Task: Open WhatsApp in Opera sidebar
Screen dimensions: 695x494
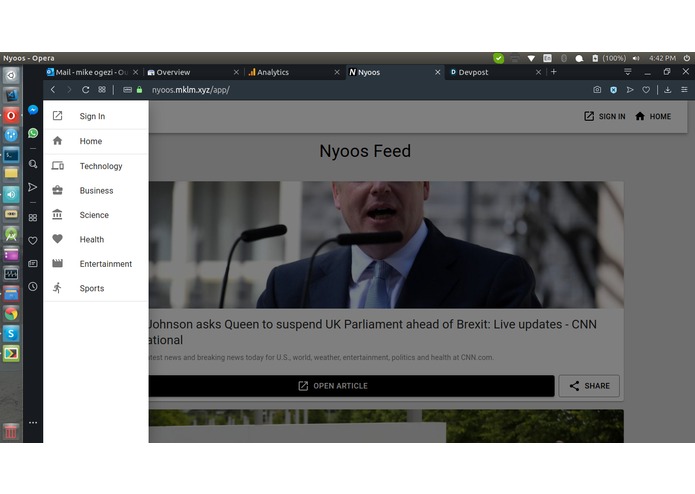Action: 33,133
